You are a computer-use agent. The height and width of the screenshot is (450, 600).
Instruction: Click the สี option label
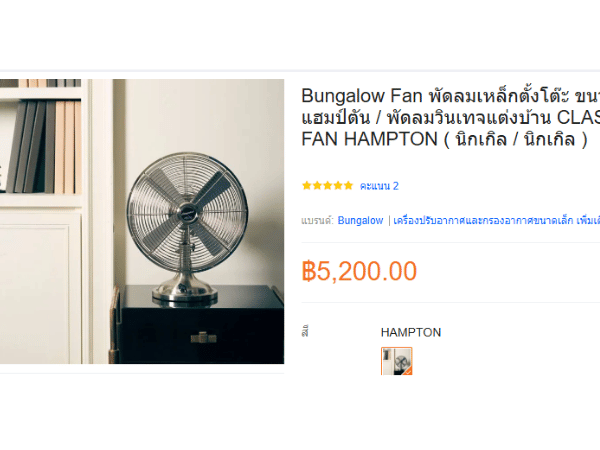click(305, 331)
